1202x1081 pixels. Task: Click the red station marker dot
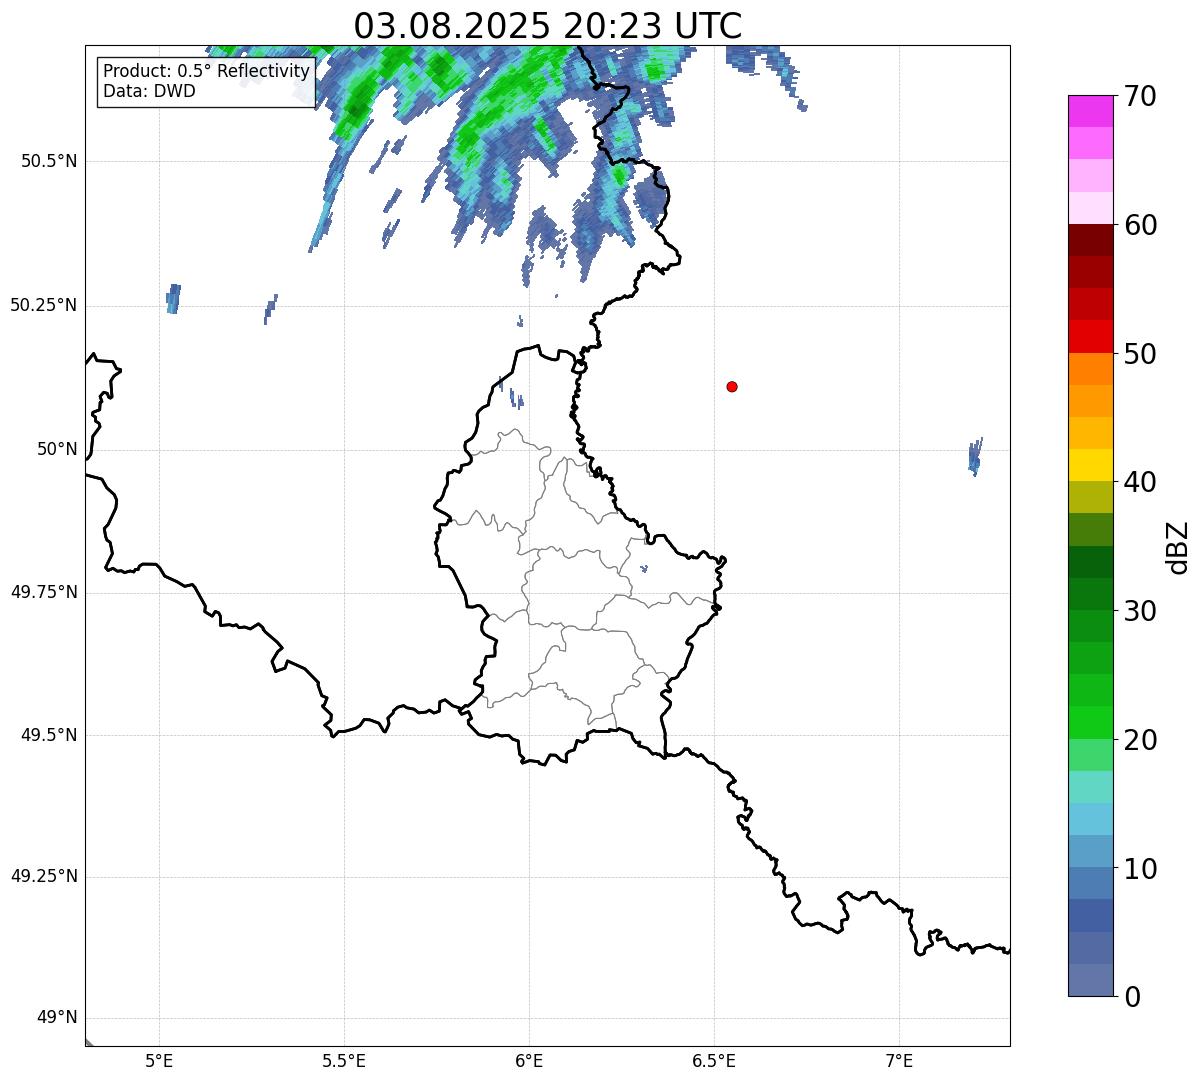pyautogui.click(x=732, y=386)
